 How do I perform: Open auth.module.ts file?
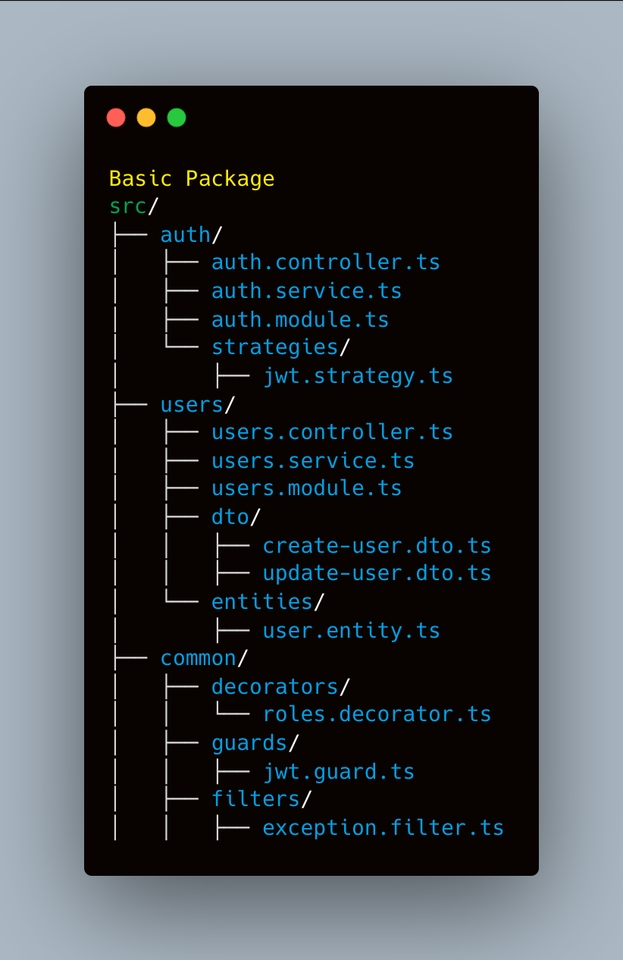click(300, 320)
